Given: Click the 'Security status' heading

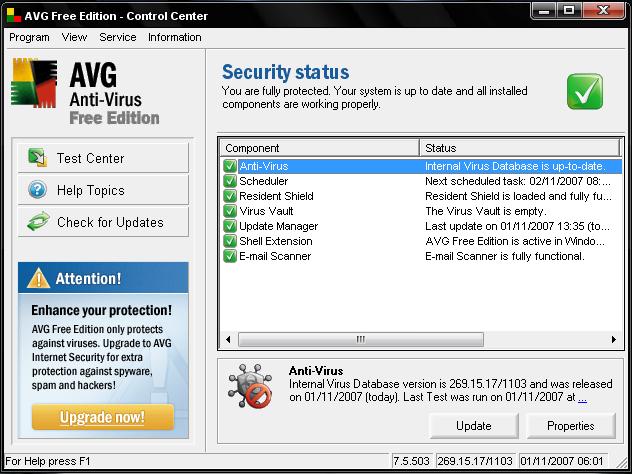Looking at the screenshot, I should click(x=285, y=72).
